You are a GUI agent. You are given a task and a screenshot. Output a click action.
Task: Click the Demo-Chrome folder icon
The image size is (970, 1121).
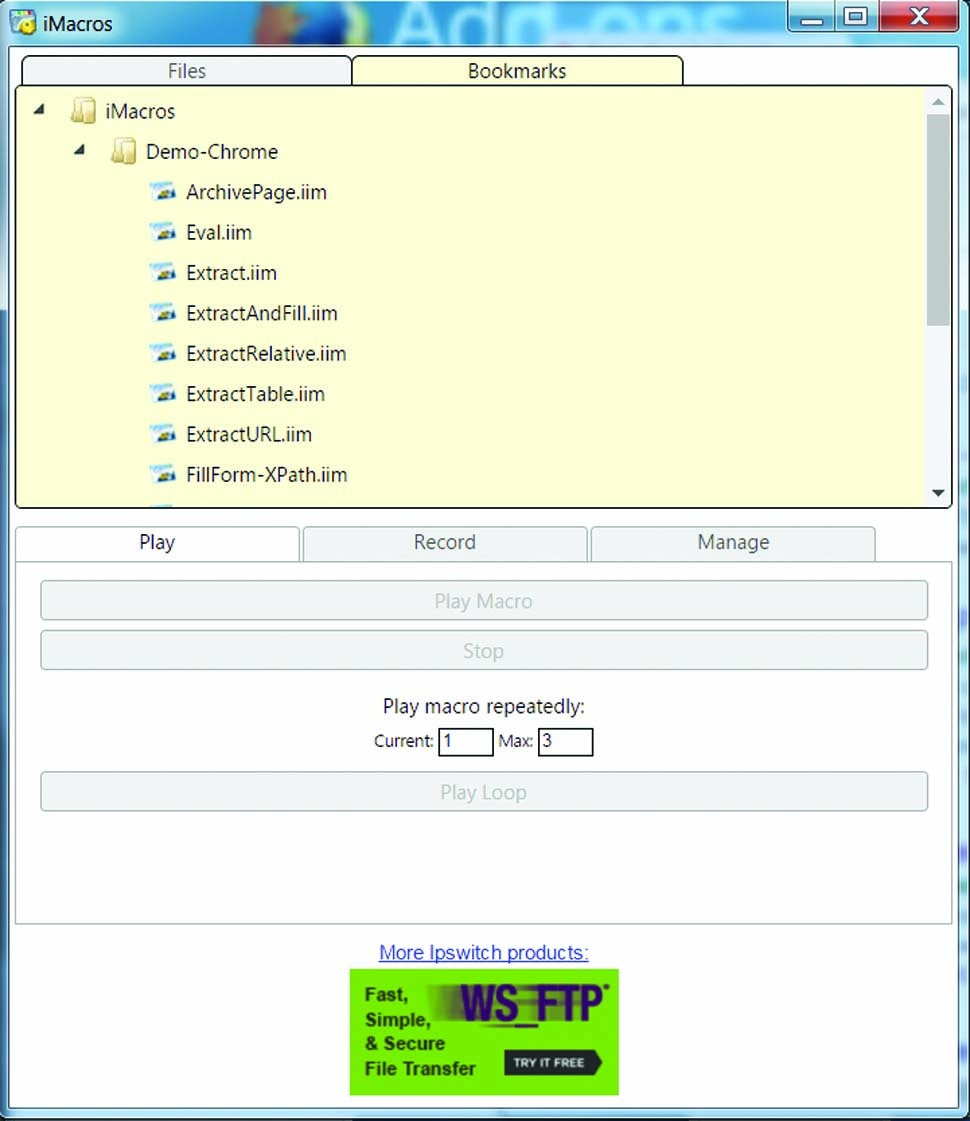(x=123, y=152)
